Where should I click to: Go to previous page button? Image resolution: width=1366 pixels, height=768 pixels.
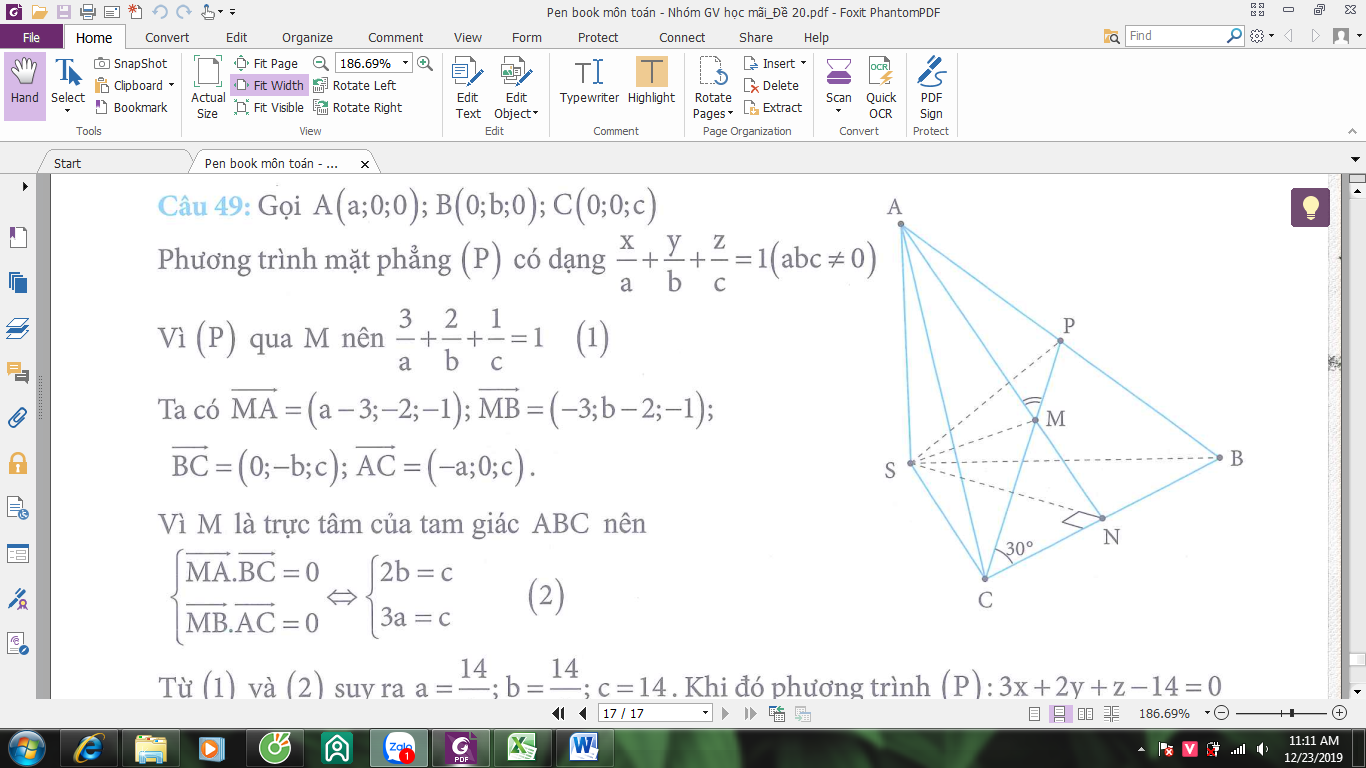(x=584, y=713)
